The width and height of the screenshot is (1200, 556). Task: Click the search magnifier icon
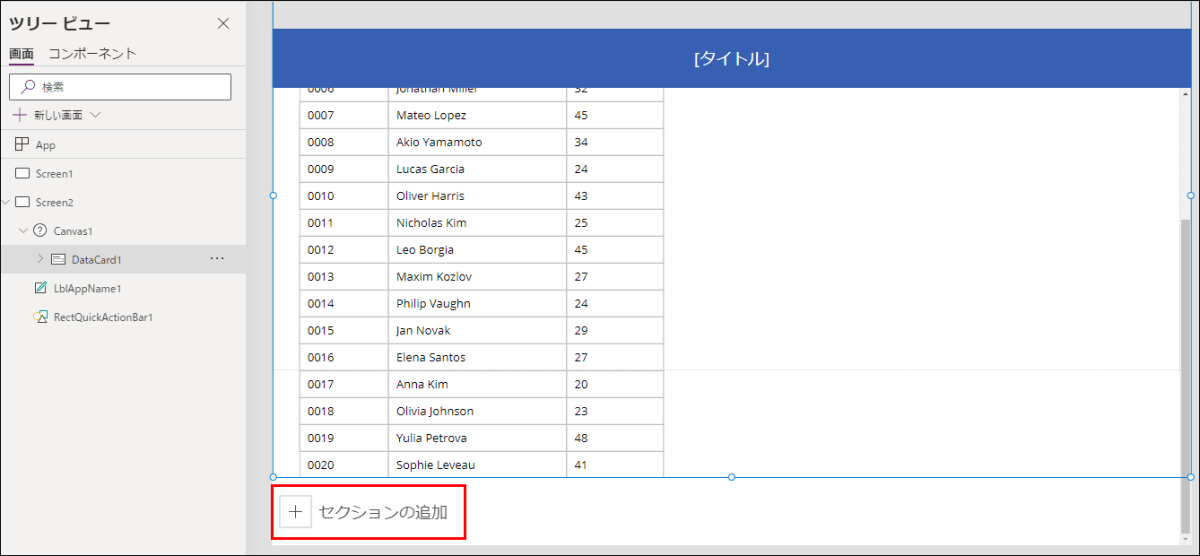pyautogui.click(x=28, y=87)
